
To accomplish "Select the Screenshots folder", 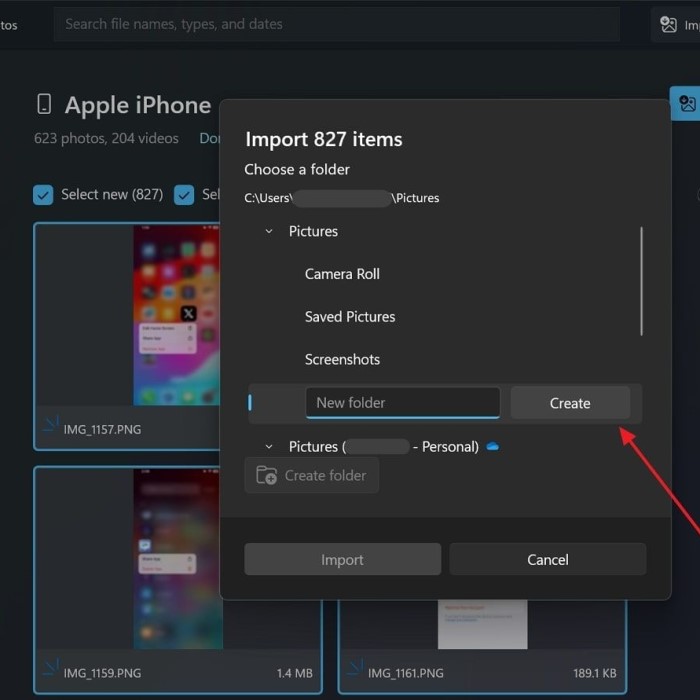I will click(342, 359).
